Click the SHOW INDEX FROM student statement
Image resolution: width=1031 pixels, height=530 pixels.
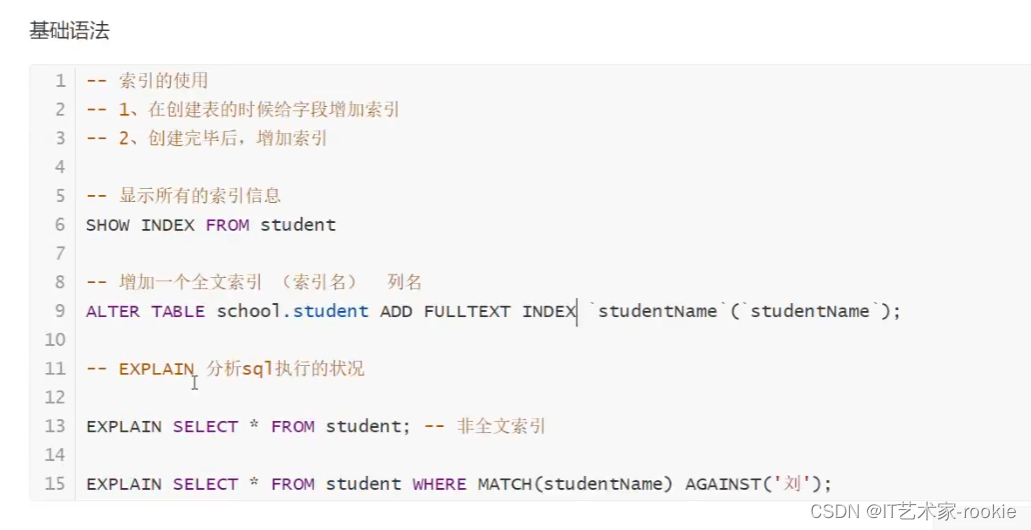coord(211,225)
